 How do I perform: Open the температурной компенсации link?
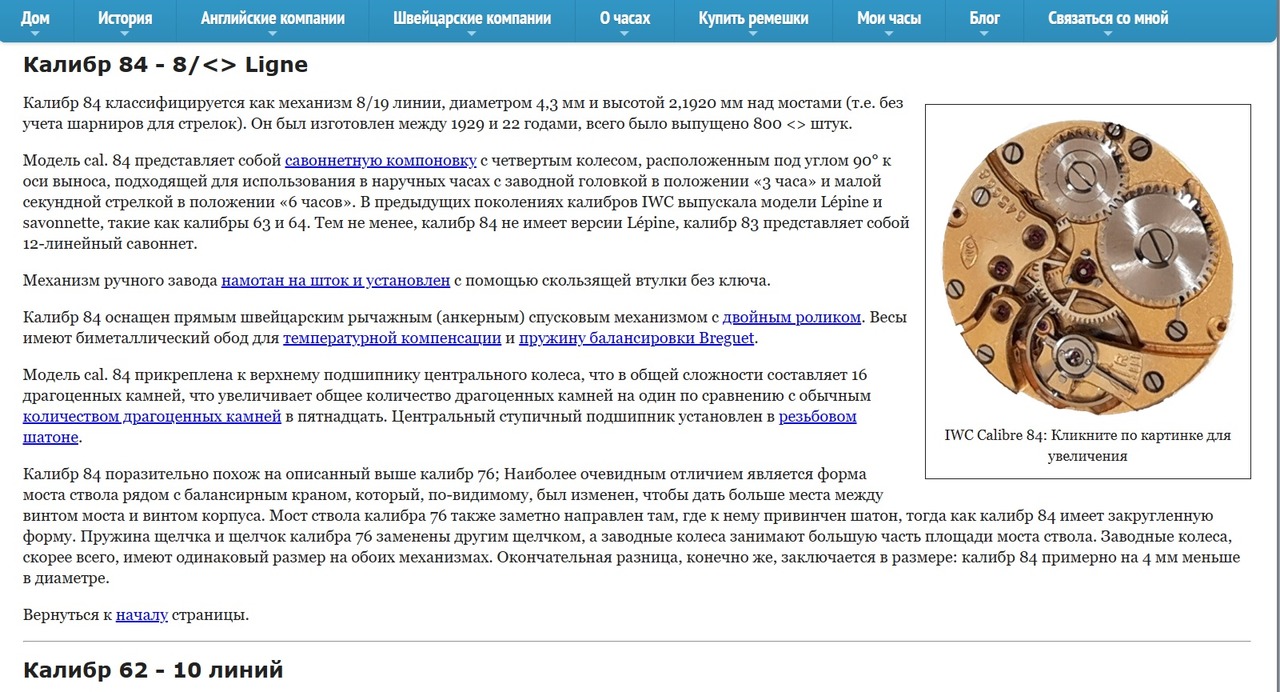392,338
